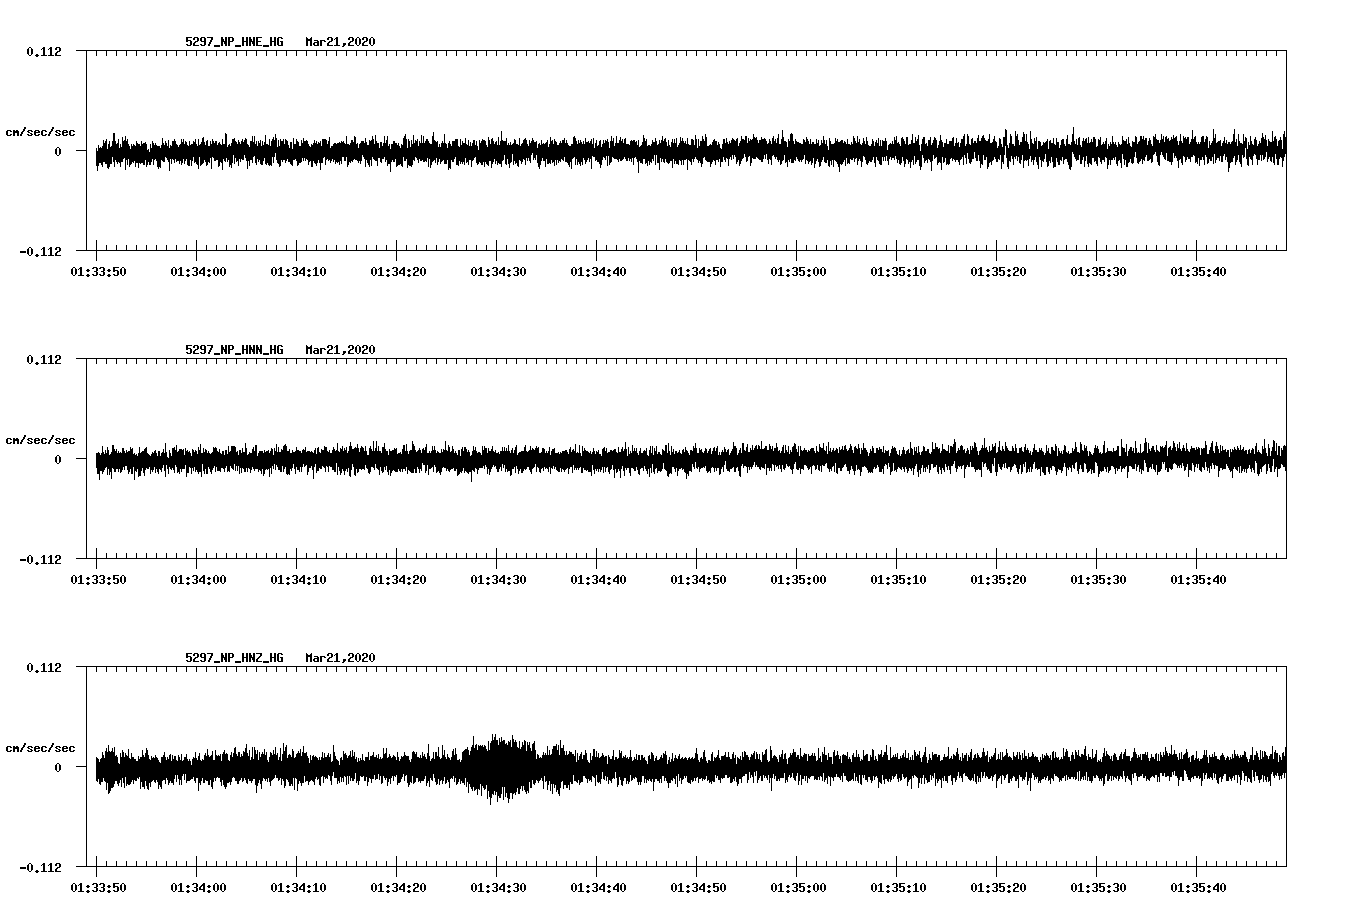Pick 01:35:40 time label on HNN axis
Image resolution: width=1358 pixels, height=924 pixels.
[1198, 580]
